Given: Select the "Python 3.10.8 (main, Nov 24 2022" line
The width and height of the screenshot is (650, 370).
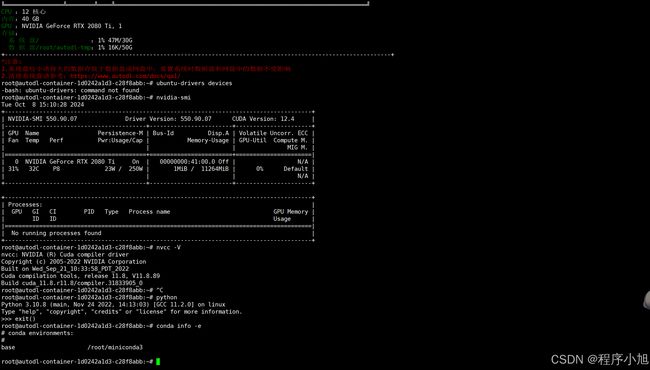Looking at the screenshot, I should click(x=113, y=304).
